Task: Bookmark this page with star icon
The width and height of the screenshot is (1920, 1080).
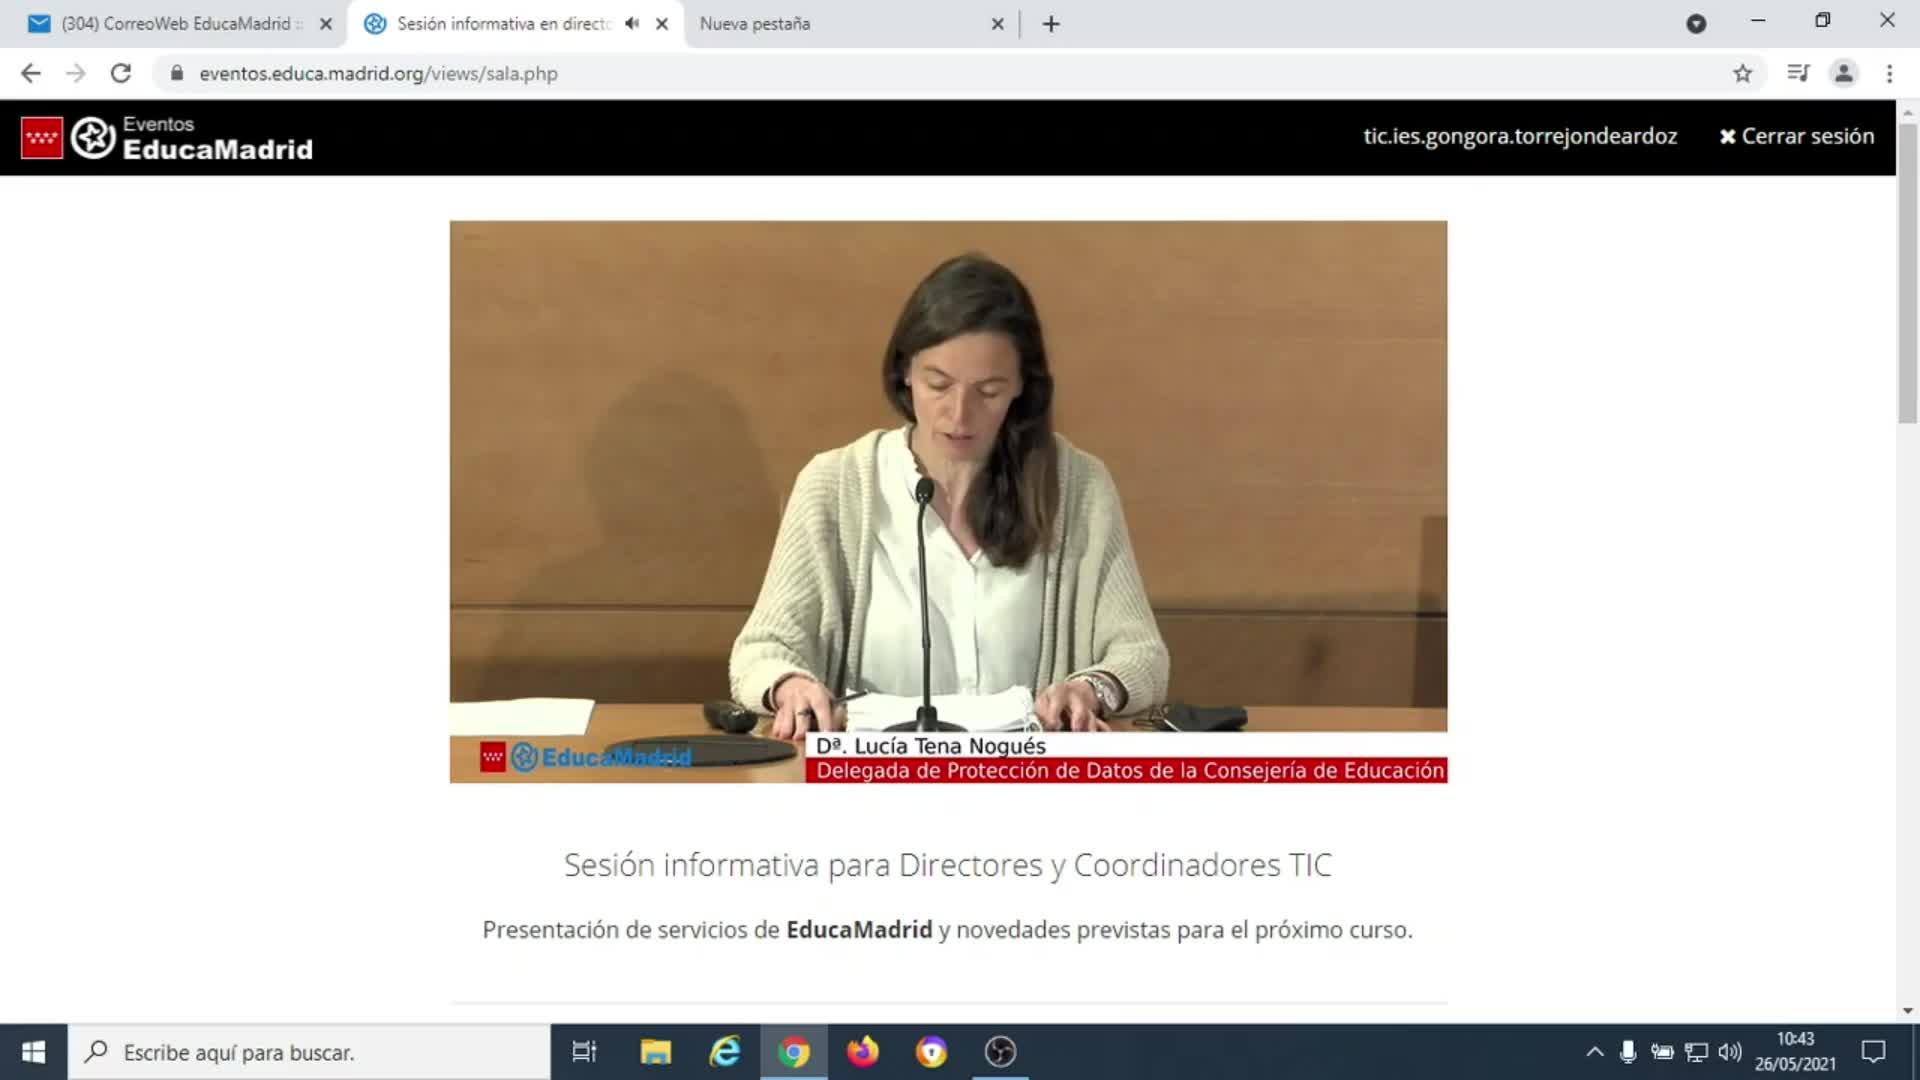Action: 1742,73
